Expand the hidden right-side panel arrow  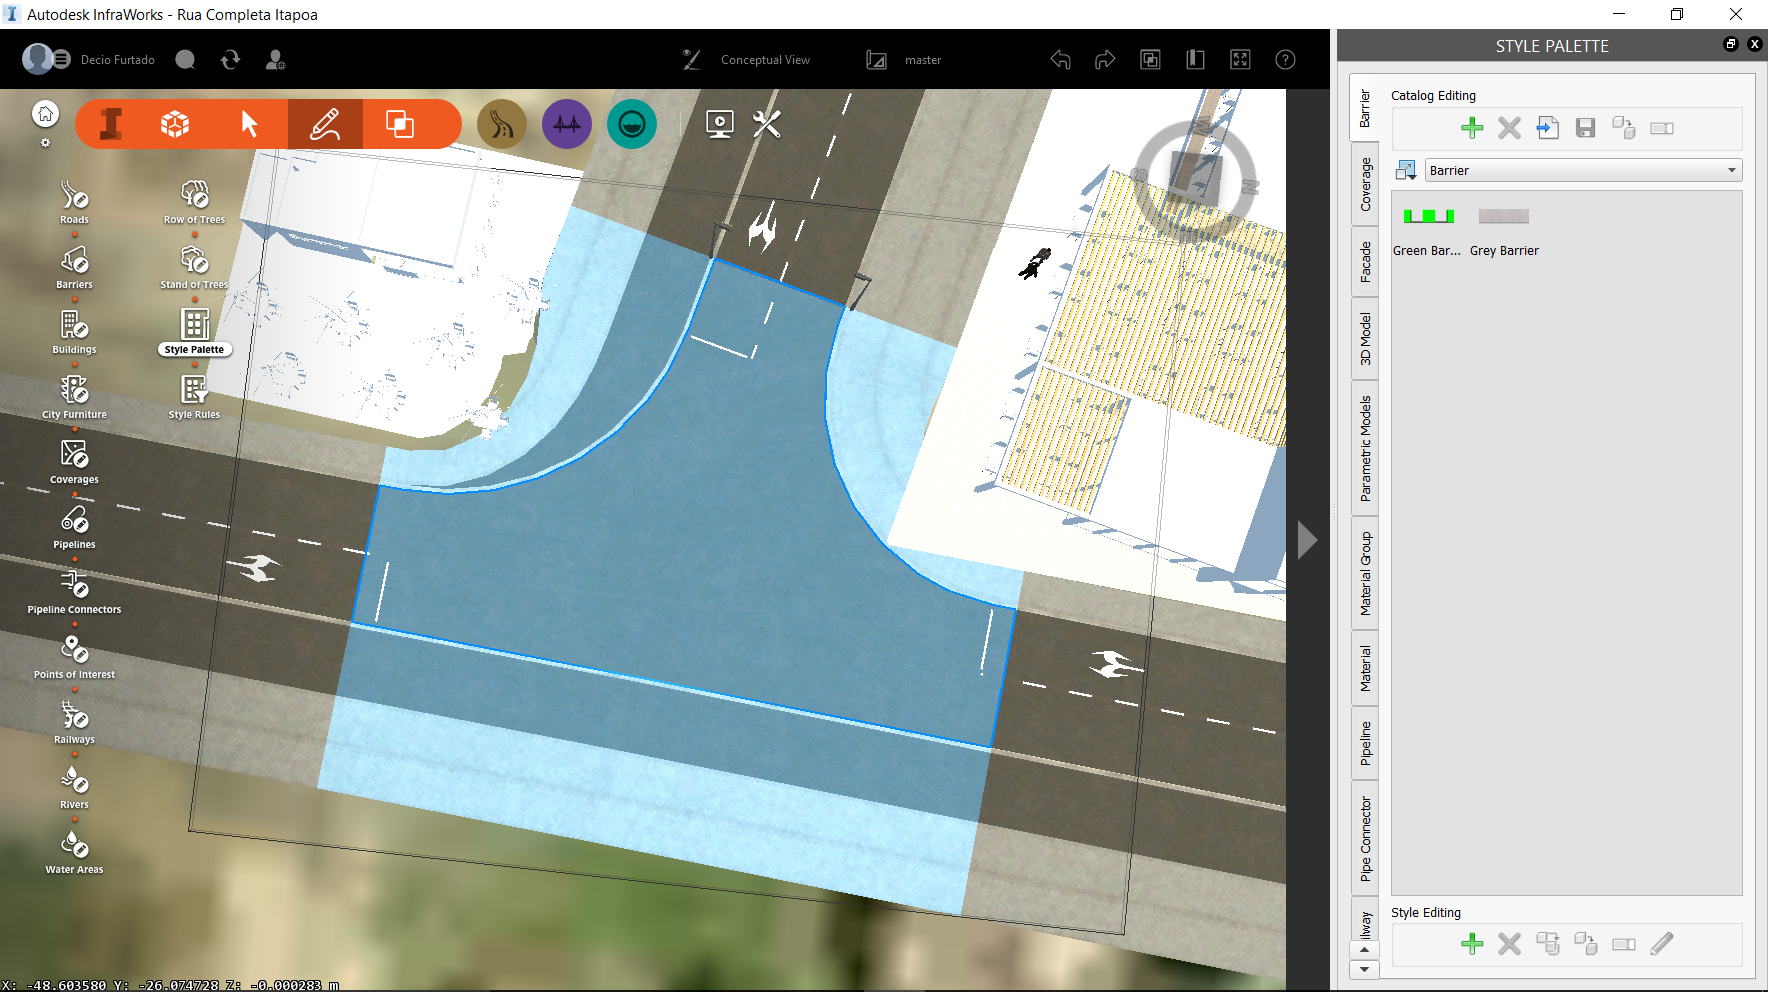click(1307, 539)
